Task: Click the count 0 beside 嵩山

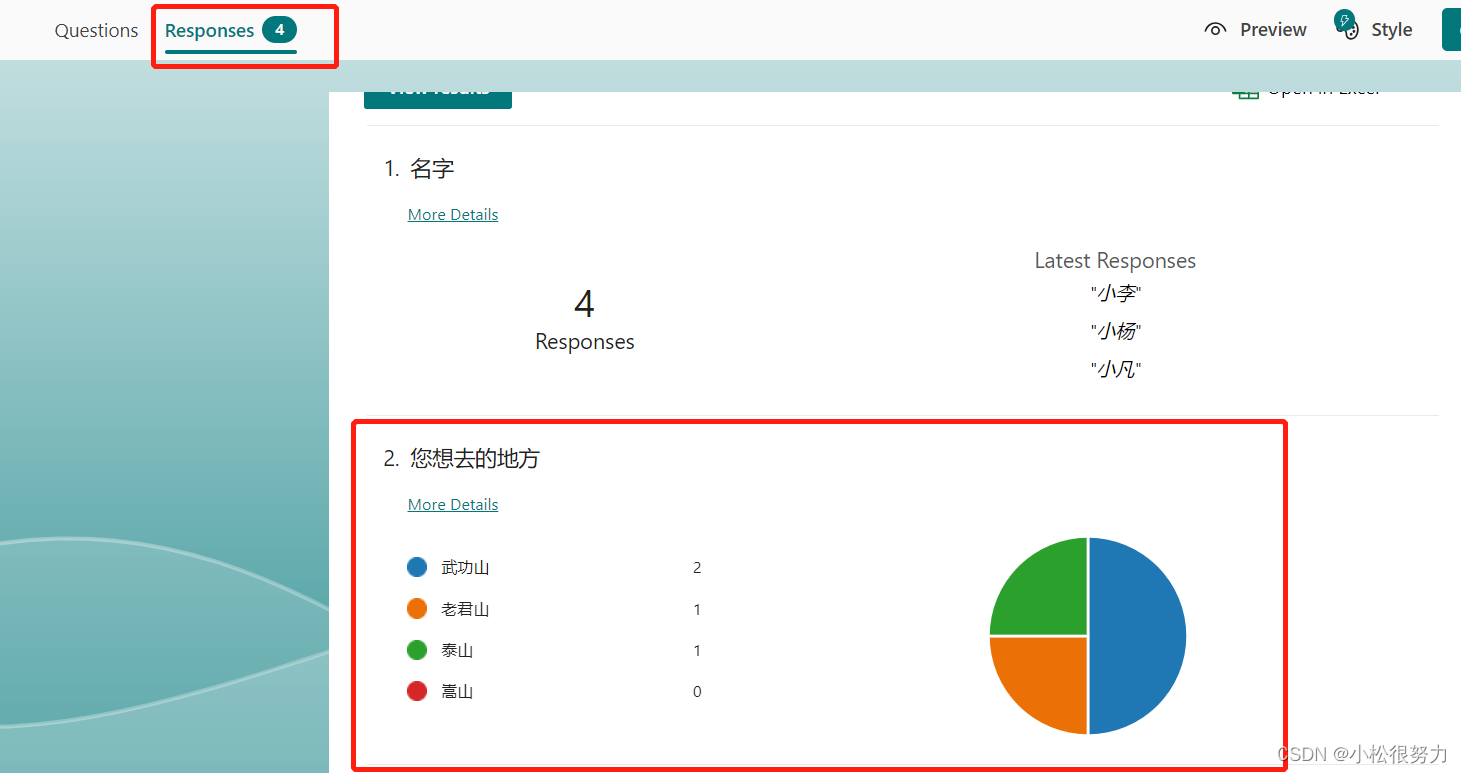Action: [x=697, y=692]
